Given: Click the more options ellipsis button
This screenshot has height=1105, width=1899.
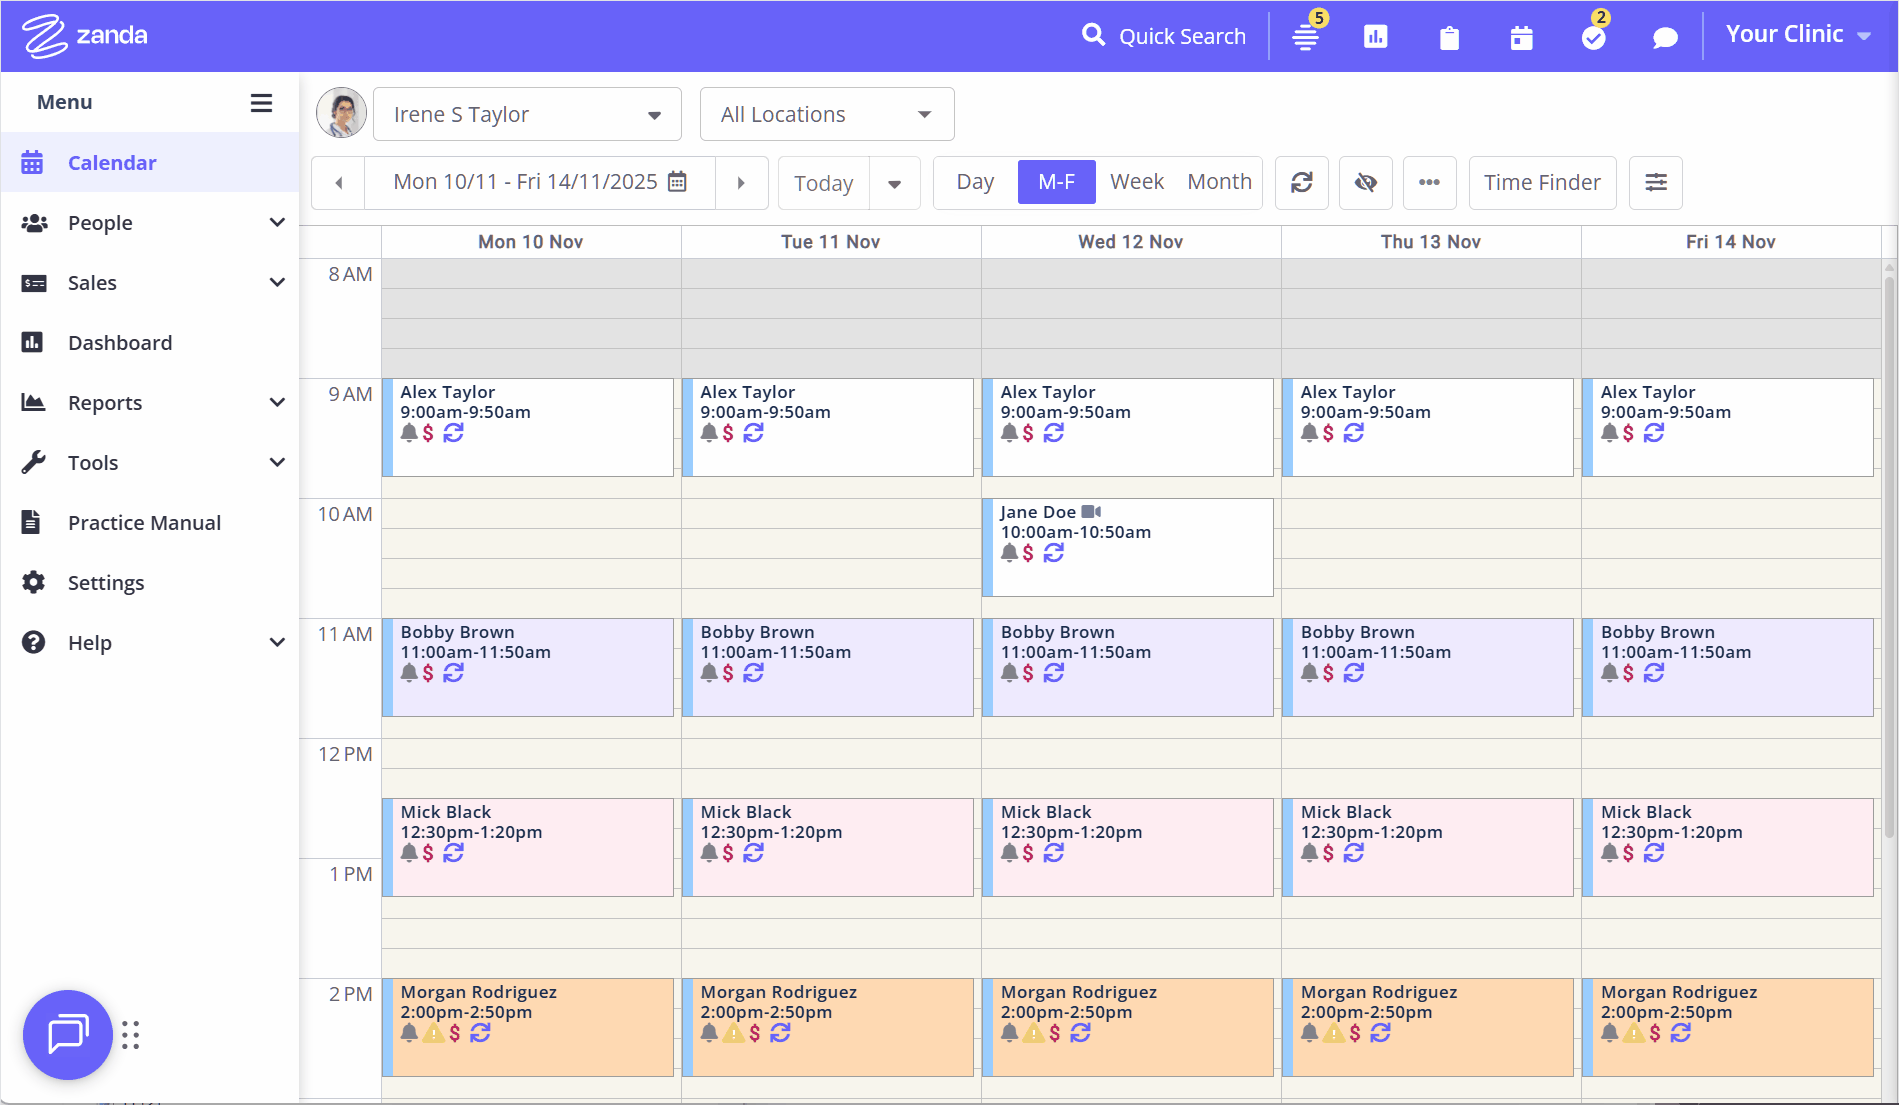Looking at the screenshot, I should [x=1429, y=182].
